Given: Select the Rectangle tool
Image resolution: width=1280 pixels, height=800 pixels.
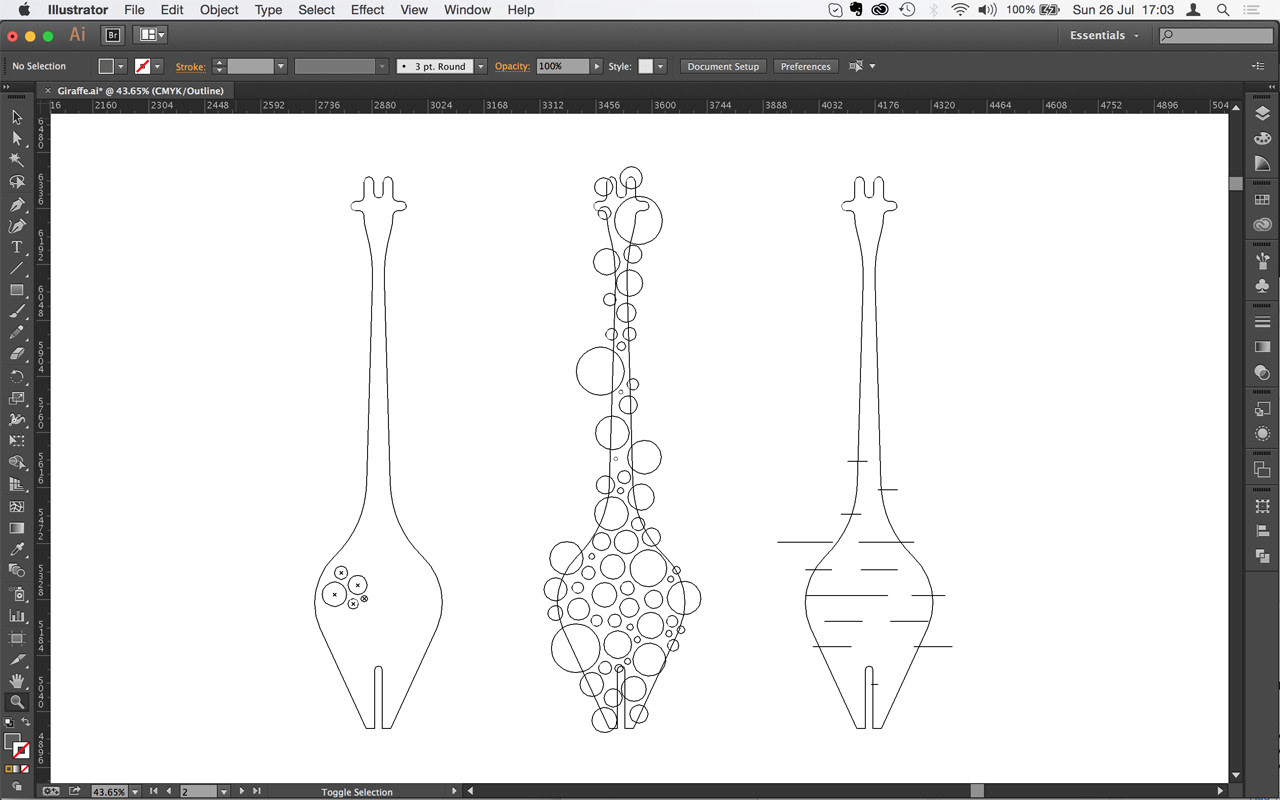Looking at the screenshot, I should [x=17, y=290].
